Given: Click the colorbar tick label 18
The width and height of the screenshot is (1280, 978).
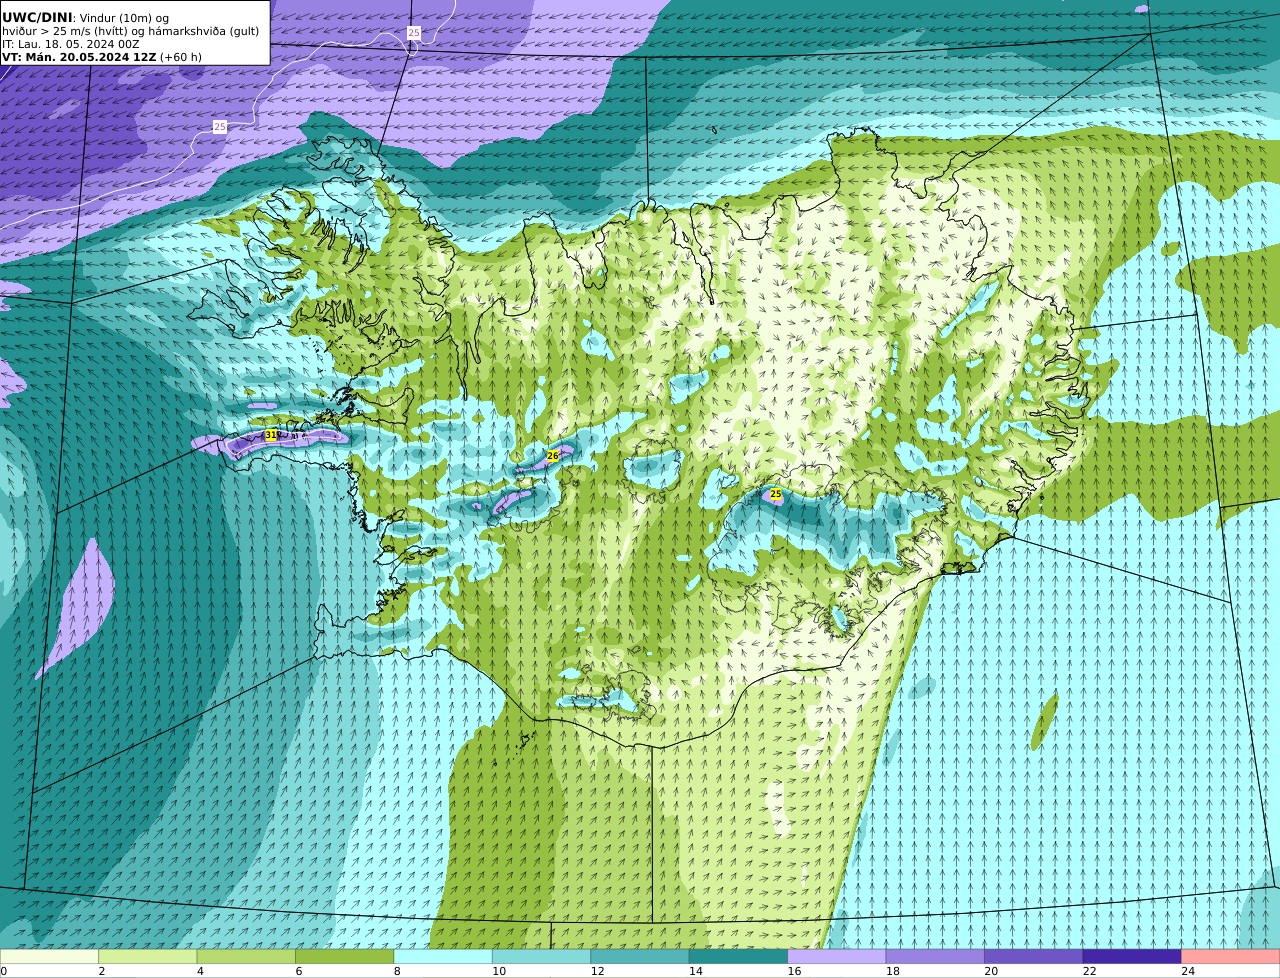Looking at the screenshot, I should click(893, 971).
